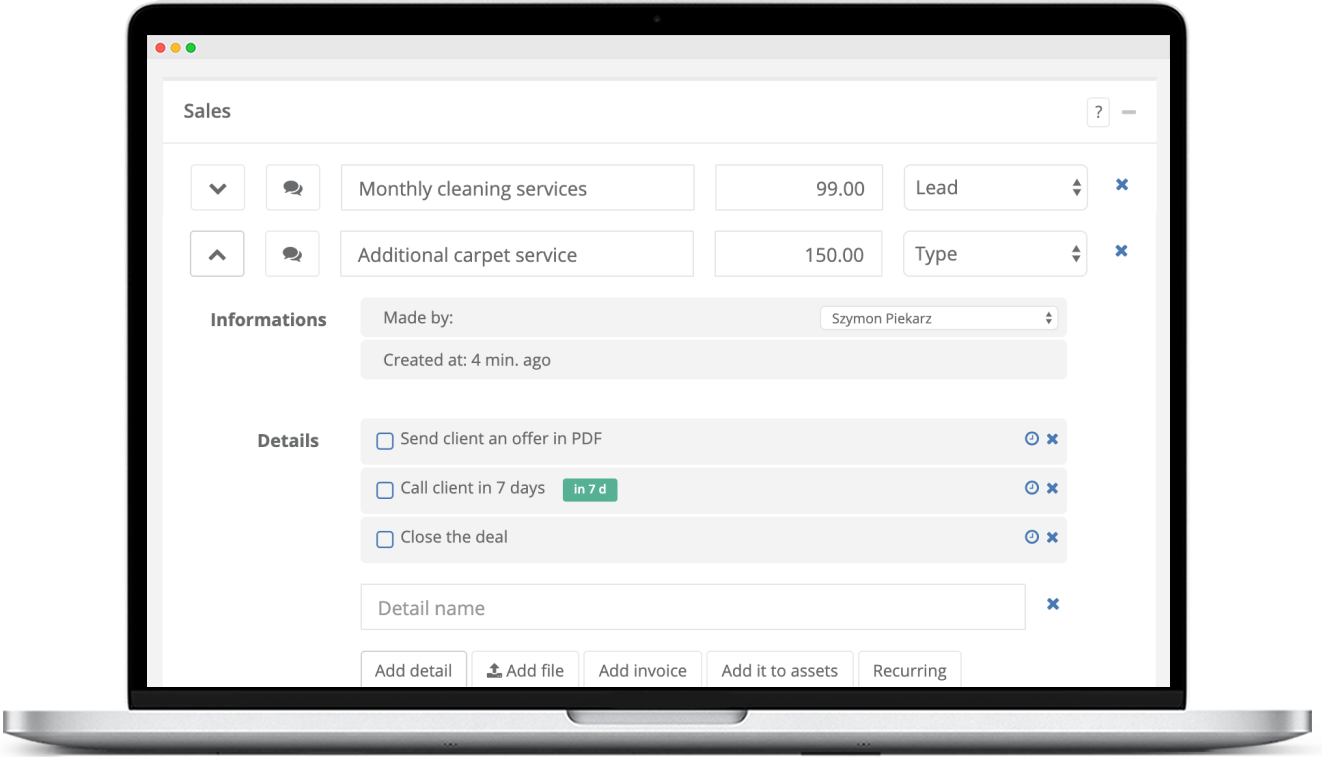Edit the Monthly cleaning services name field
Viewport: 1322px width, 757px height.
pos(517,188)
